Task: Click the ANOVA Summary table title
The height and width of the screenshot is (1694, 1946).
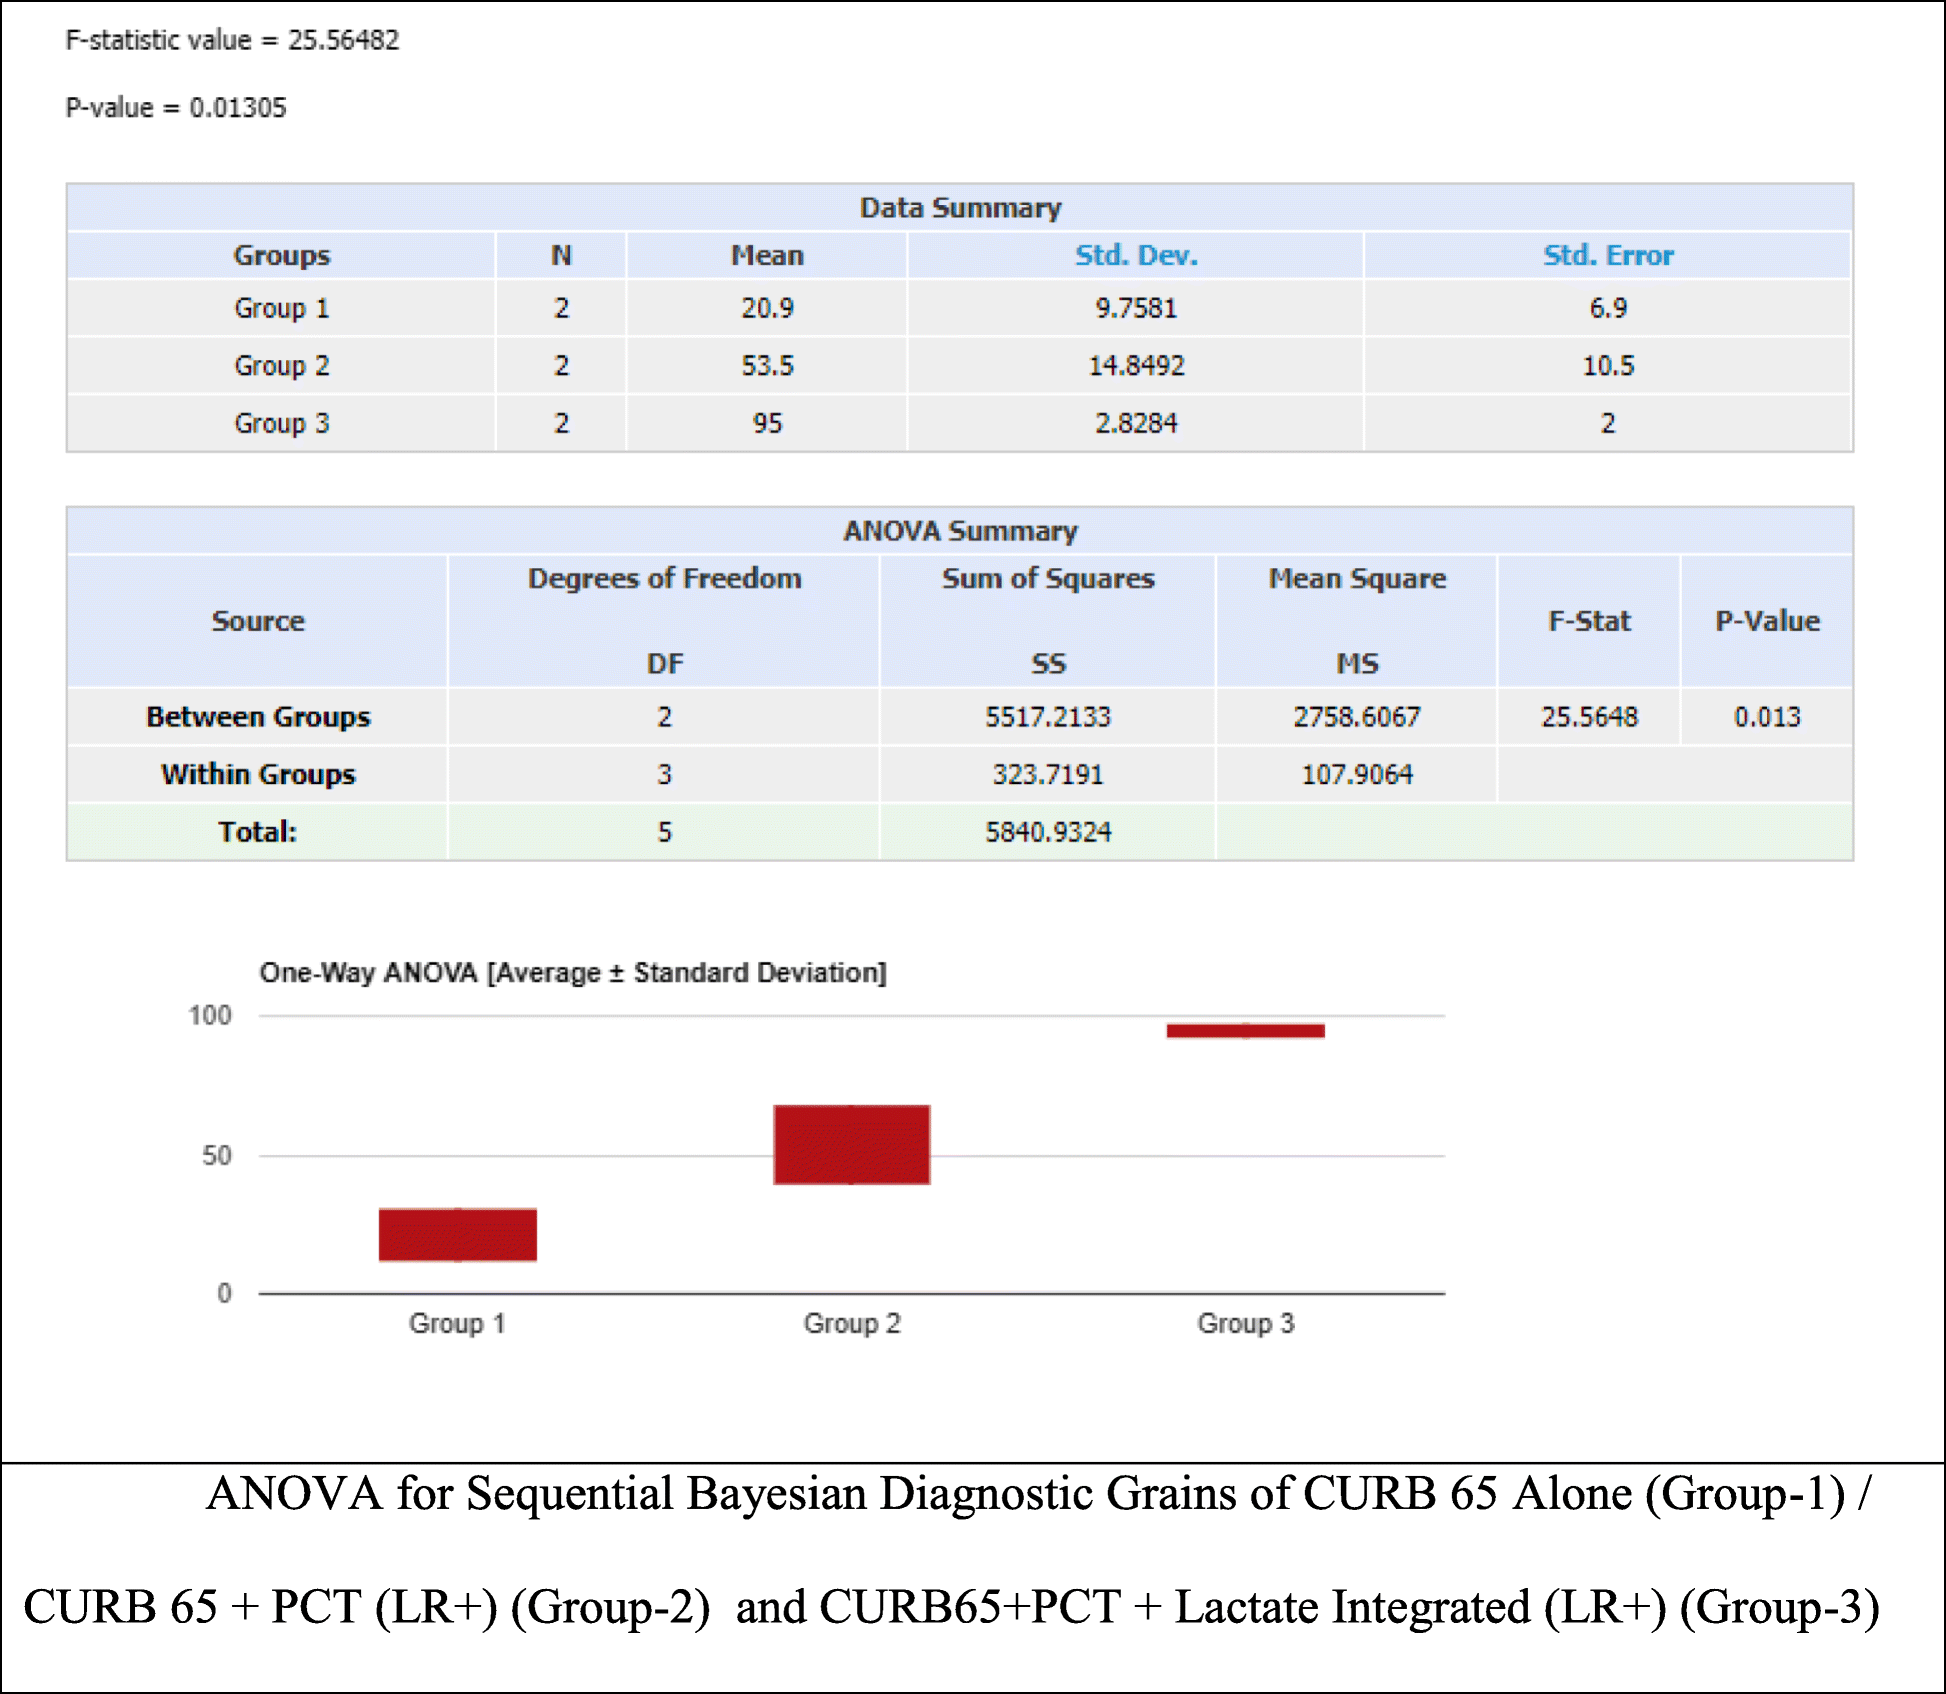Action: [960, 531]
